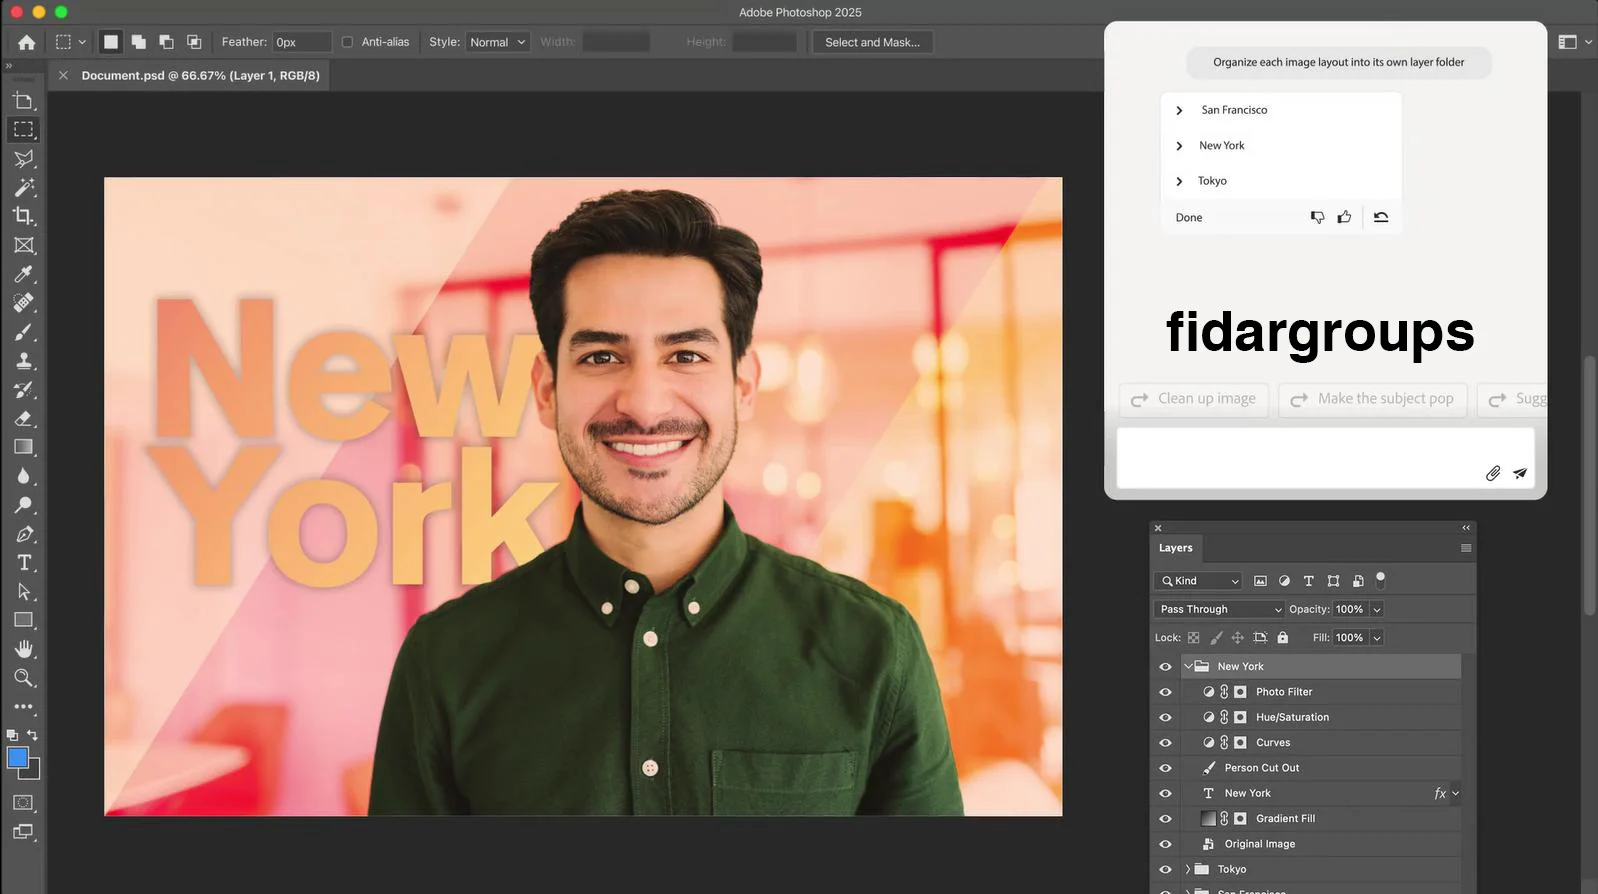Hide the Curves layer
1598x894 pixels.
[1165, 743]
